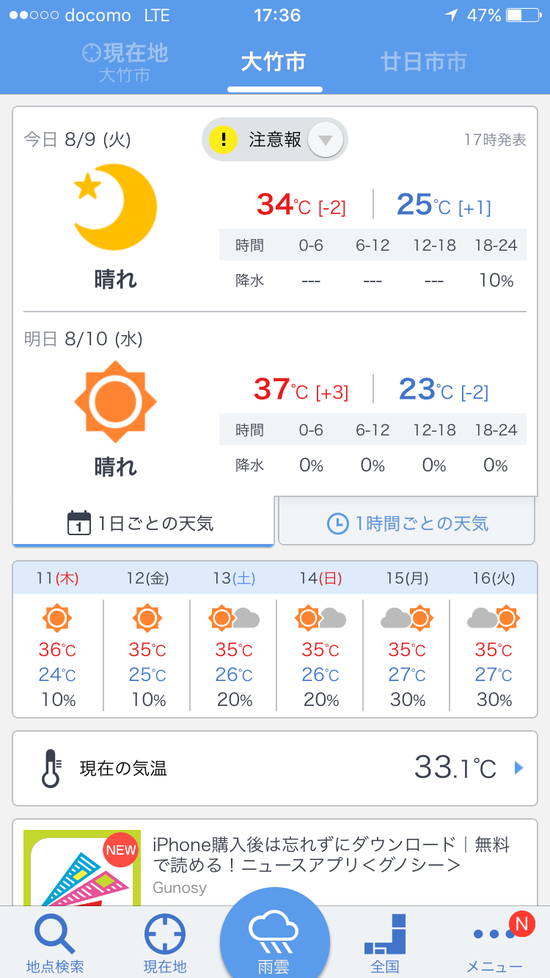Tap the Gunosy ad thumbnail image
The image size is (550, 978).
click(x=82, y=868)
